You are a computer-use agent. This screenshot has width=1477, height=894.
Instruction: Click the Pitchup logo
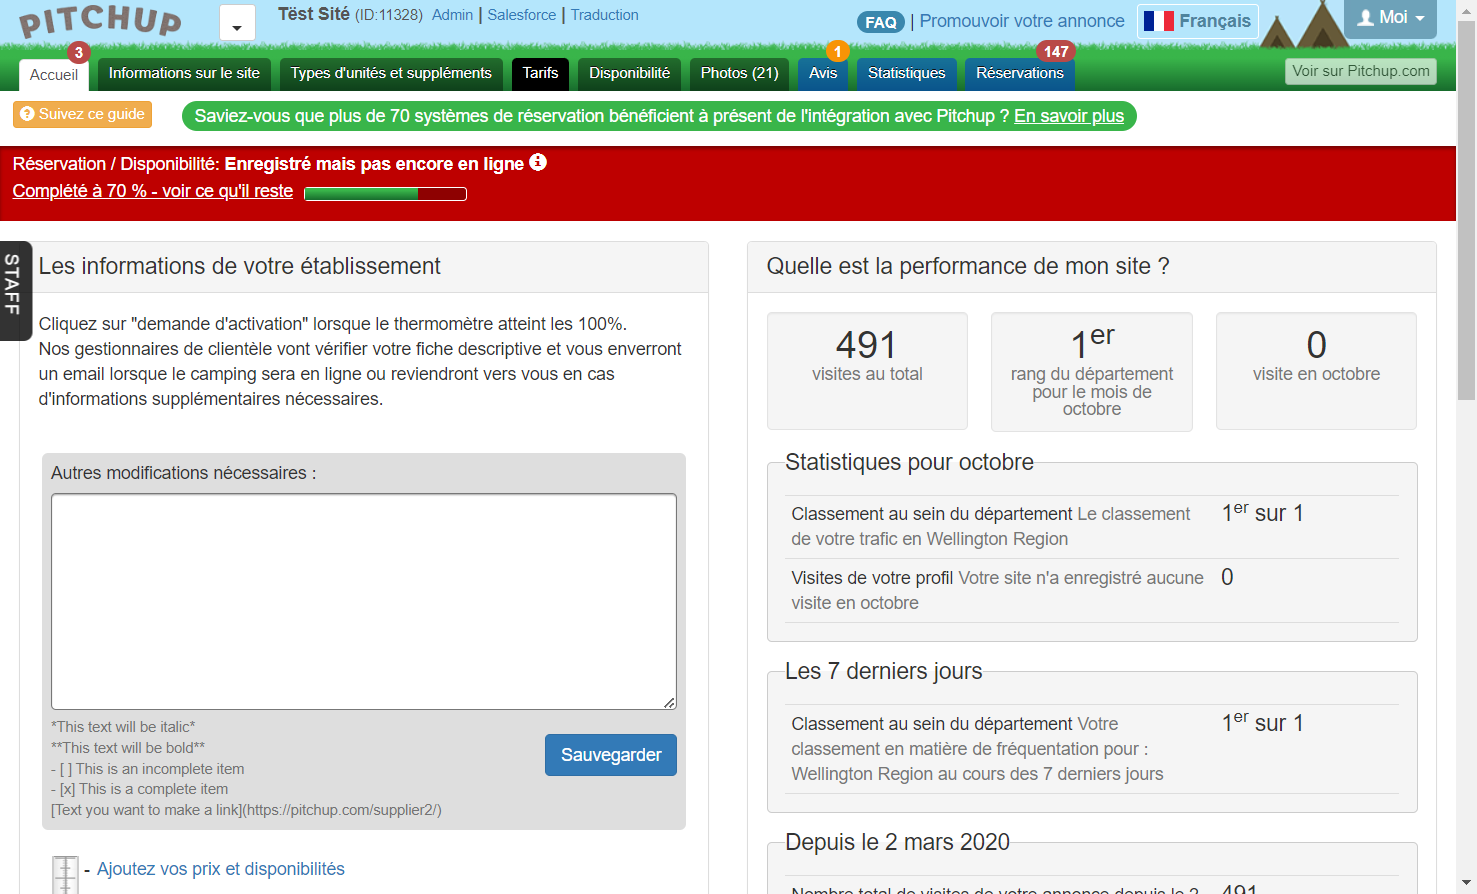[100, 22]
